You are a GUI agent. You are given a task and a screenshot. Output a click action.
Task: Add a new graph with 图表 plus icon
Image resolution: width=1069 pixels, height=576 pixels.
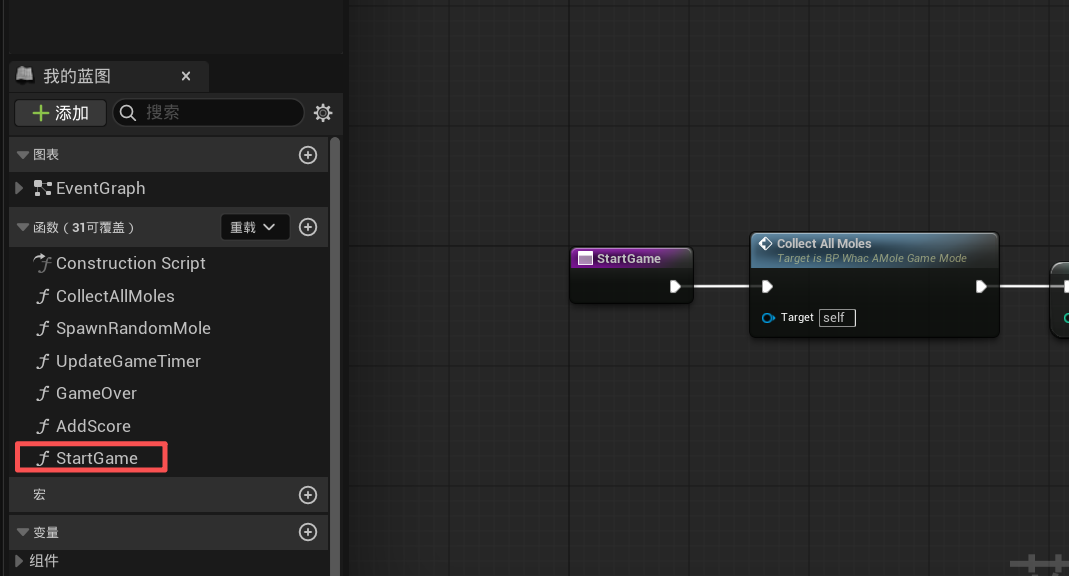(x=308, y=155)
